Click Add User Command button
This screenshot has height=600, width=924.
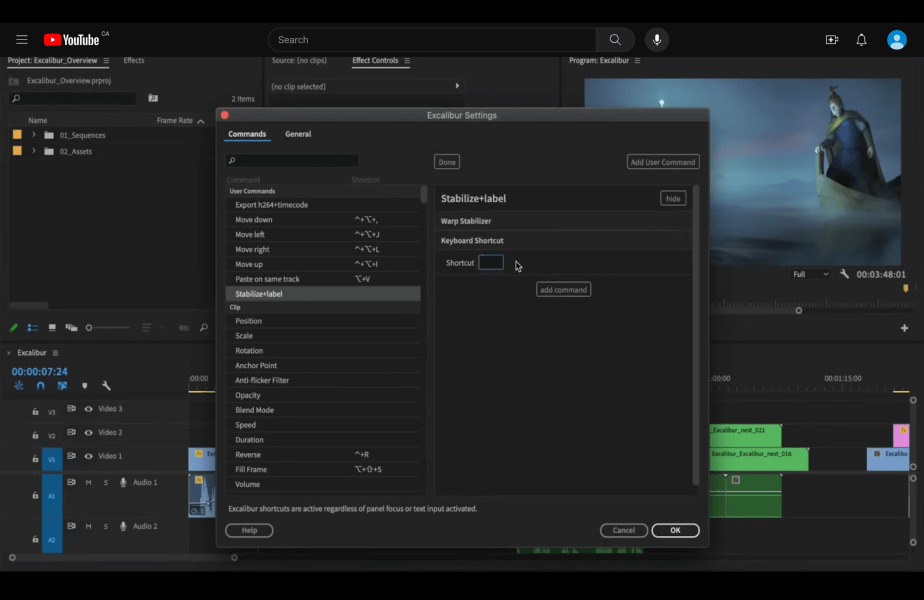click(663, 162)
